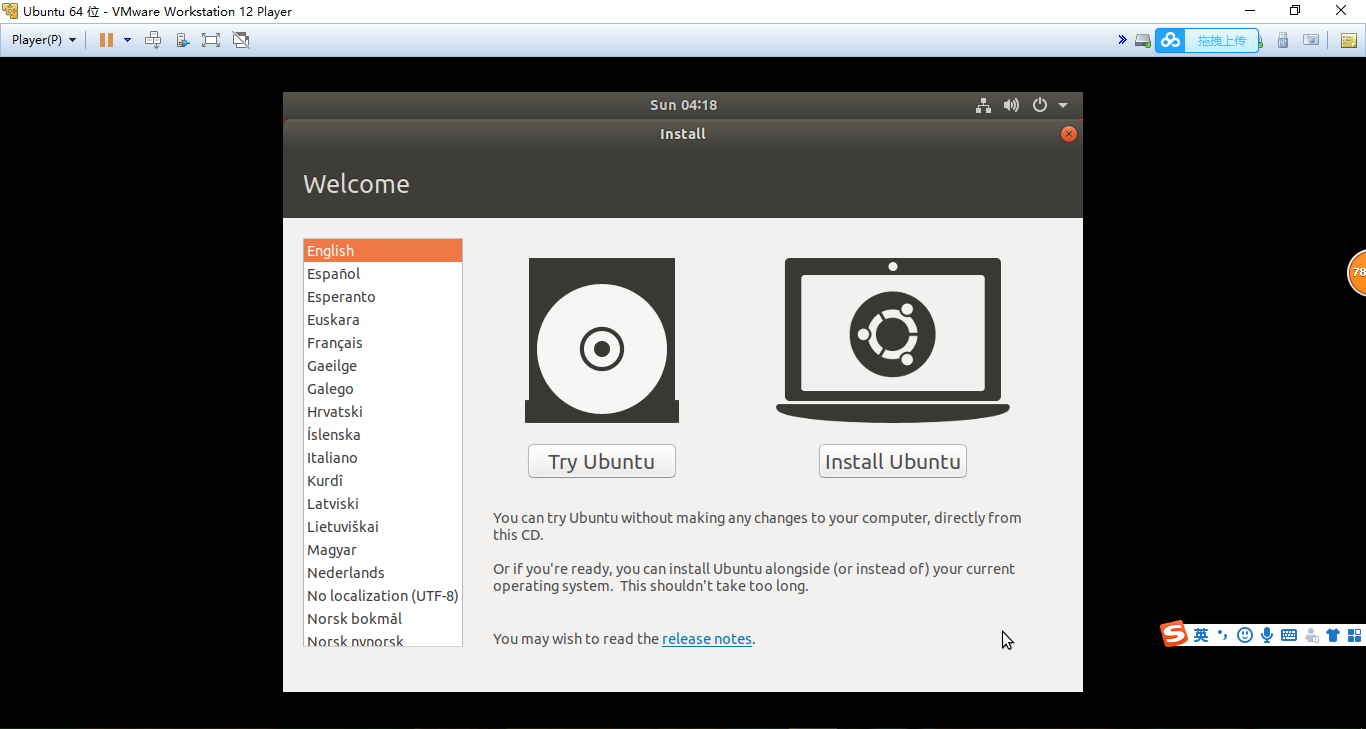This screenshot has height=729, width=1366.
Task: Select Gaeilge language
Action: click(383, 366)
